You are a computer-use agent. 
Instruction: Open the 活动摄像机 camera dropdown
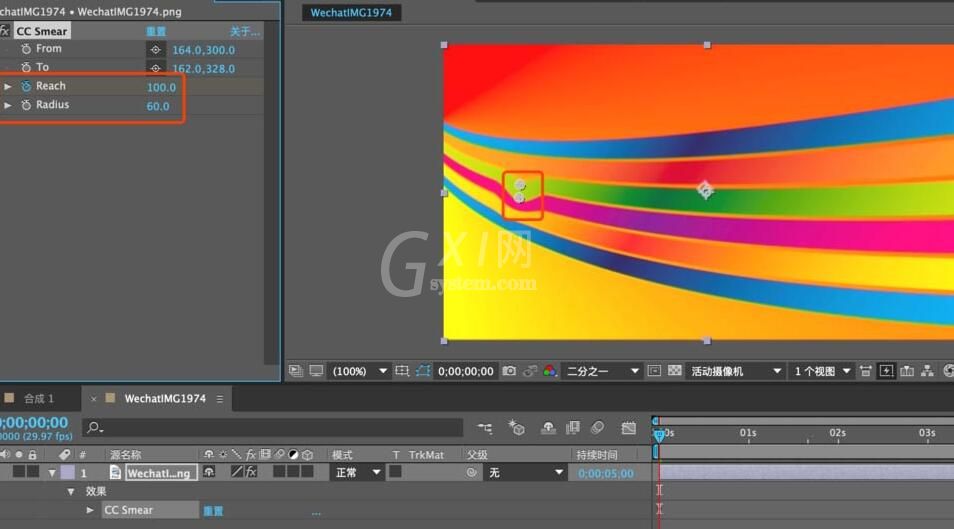735,371
